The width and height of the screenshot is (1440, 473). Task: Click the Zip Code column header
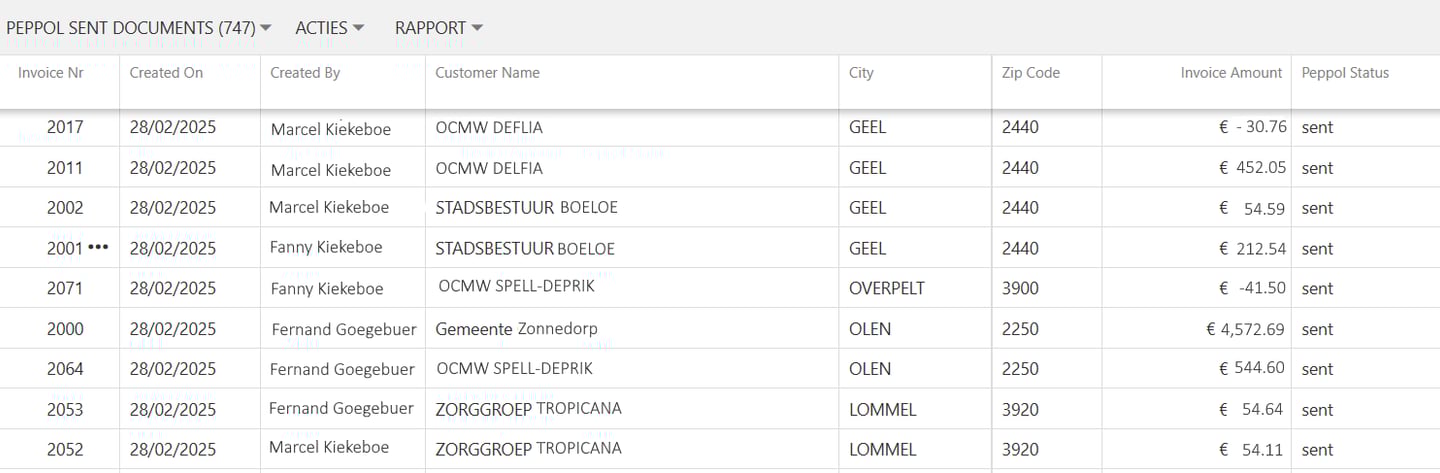(1030, 73)
